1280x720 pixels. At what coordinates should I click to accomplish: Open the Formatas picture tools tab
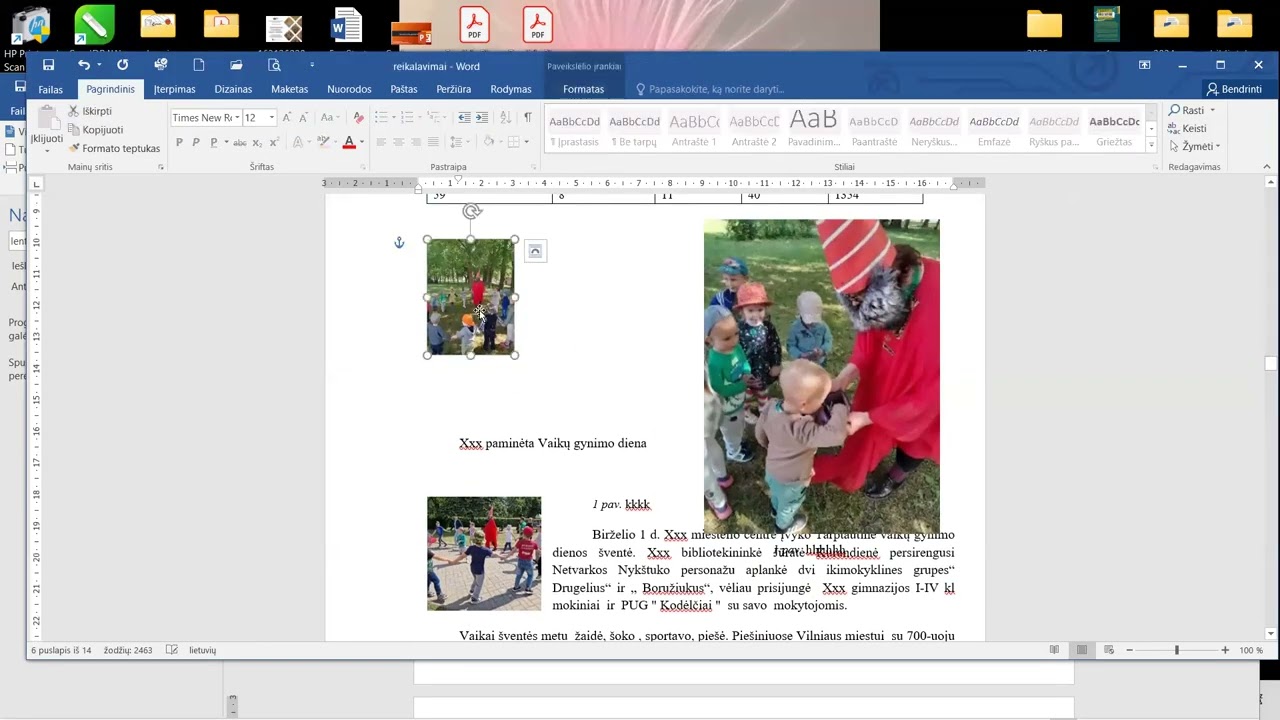pos(583,89)
